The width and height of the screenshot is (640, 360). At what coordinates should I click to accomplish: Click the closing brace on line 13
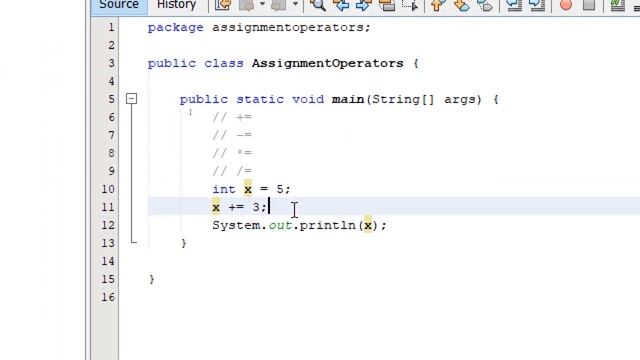point(184,243)
